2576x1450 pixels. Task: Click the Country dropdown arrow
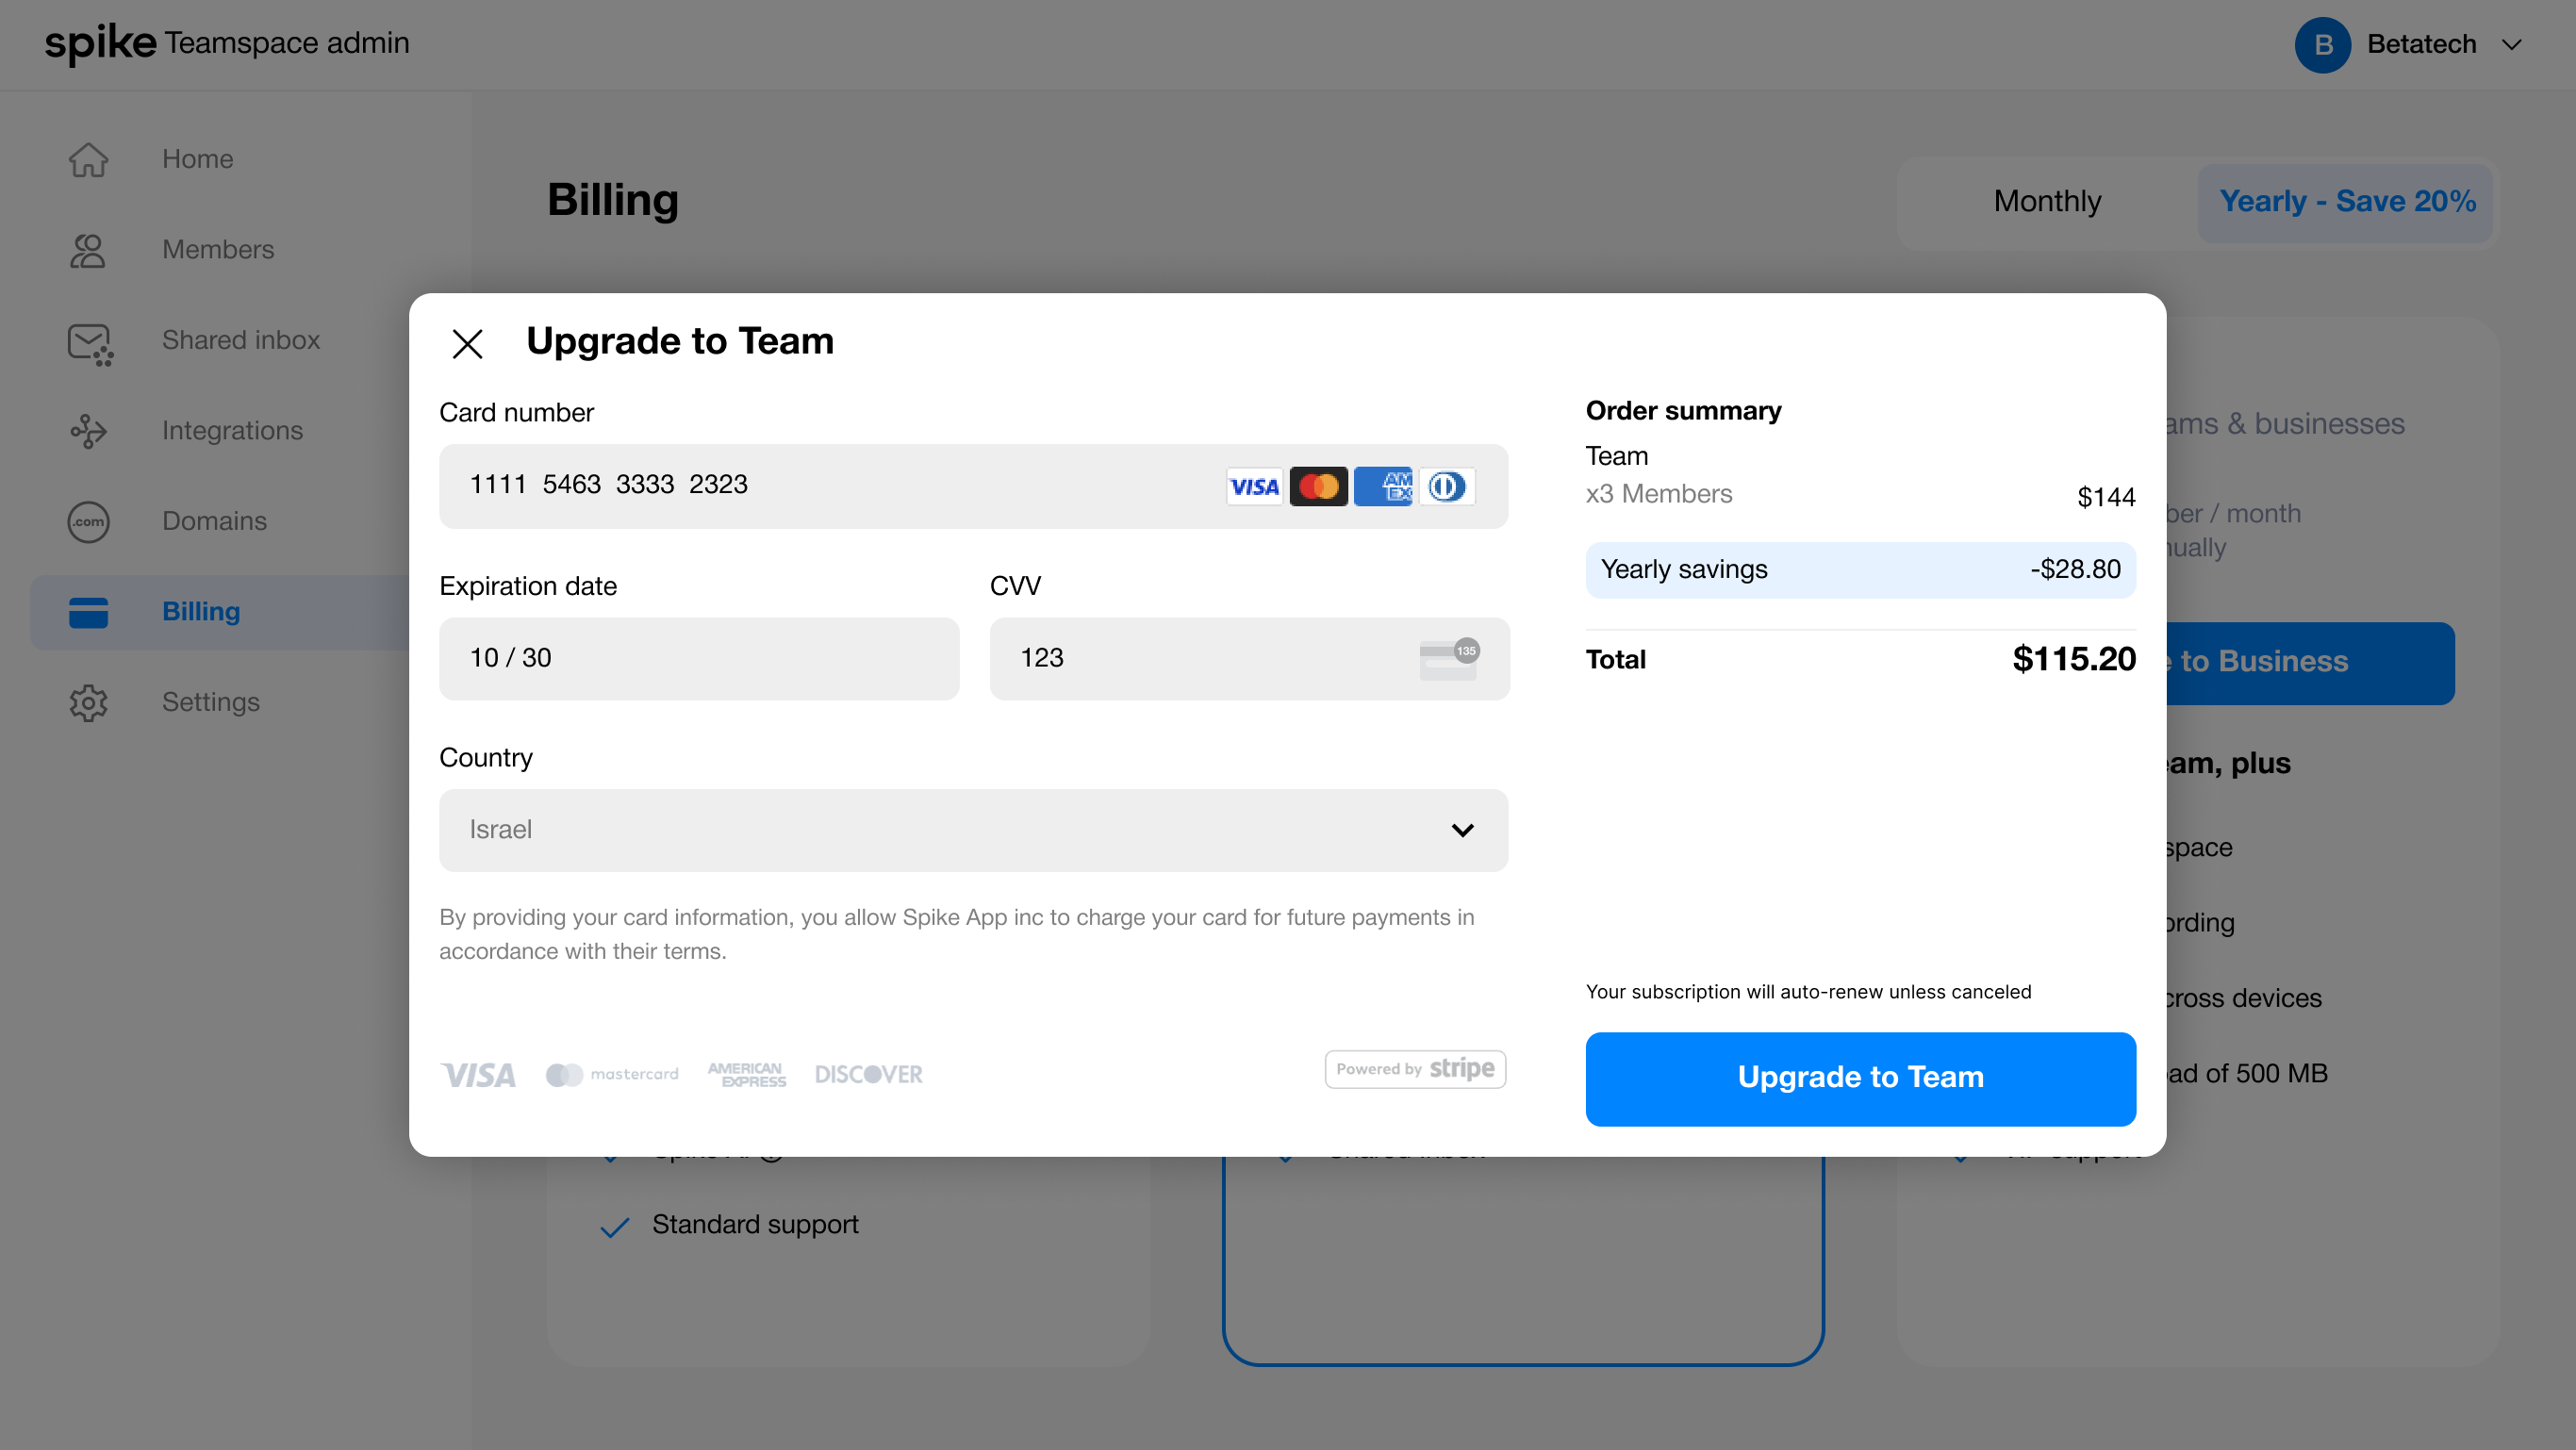pyautogui.click(x=1462, y=830)
